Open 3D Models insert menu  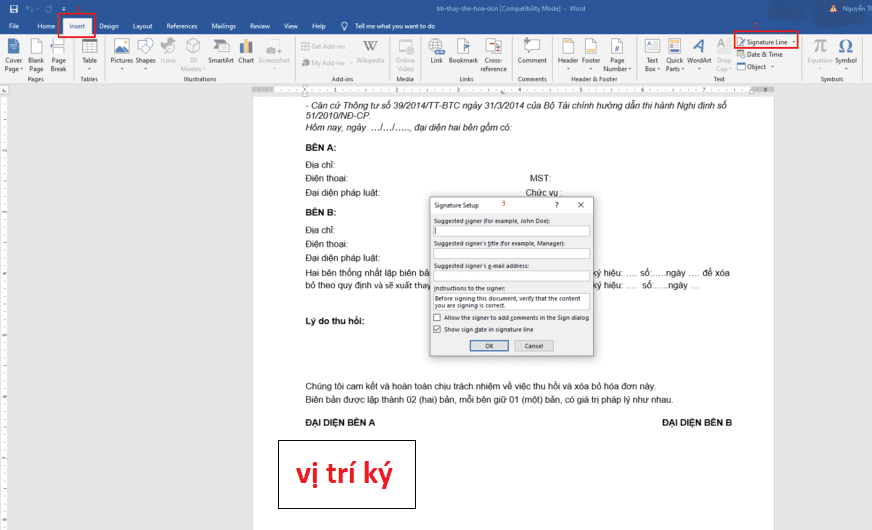point(193,56)
